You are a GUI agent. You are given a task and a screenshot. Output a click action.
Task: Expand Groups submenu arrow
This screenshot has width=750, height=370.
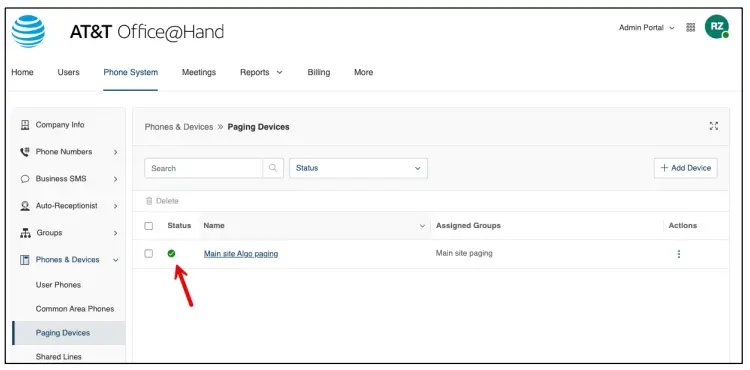(x=115, y=233)
